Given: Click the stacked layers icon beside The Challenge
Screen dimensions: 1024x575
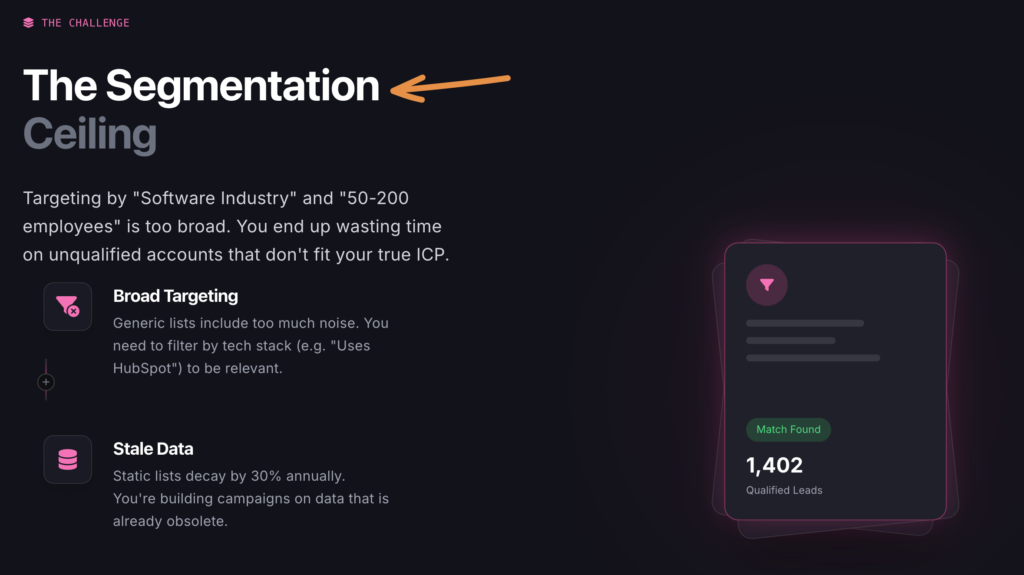Looking at the screenshot, I should (28, 23).
